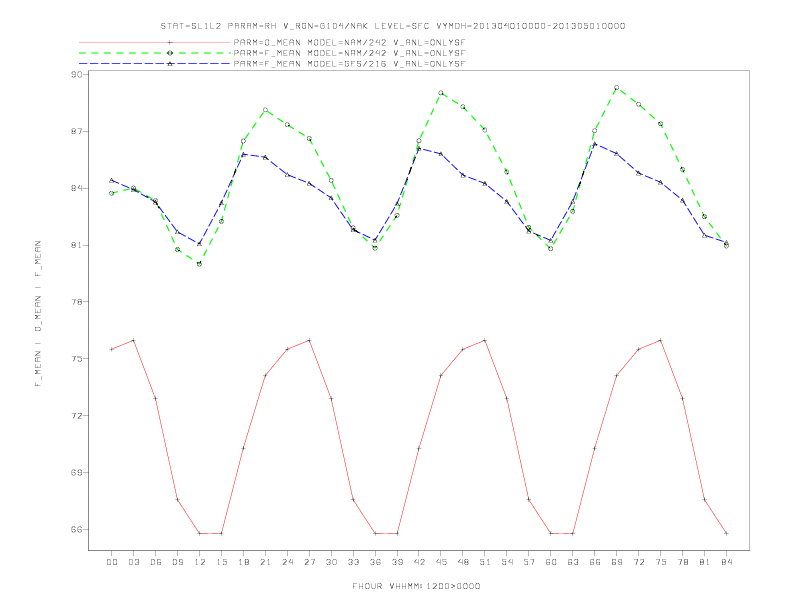Viewport: 792px width, 612px height.
Task: Select legend entry PARM=F_MEAN MODEL=GFS/216
Action: (x=349, y=64)
